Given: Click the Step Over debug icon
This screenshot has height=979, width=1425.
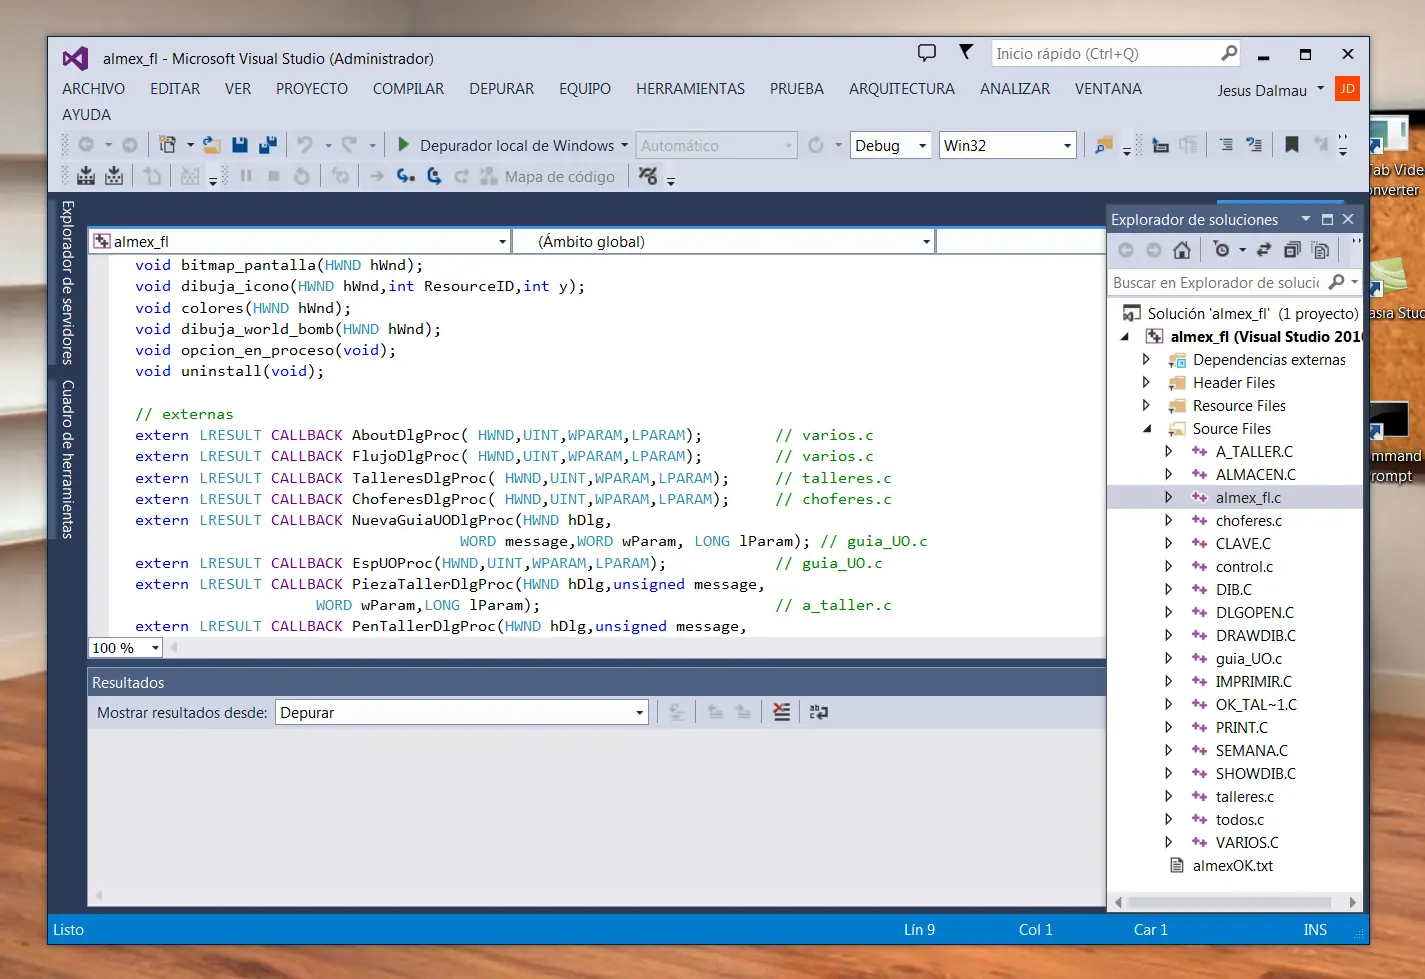Looking at the screenshot, I should (x=434, y=176).
